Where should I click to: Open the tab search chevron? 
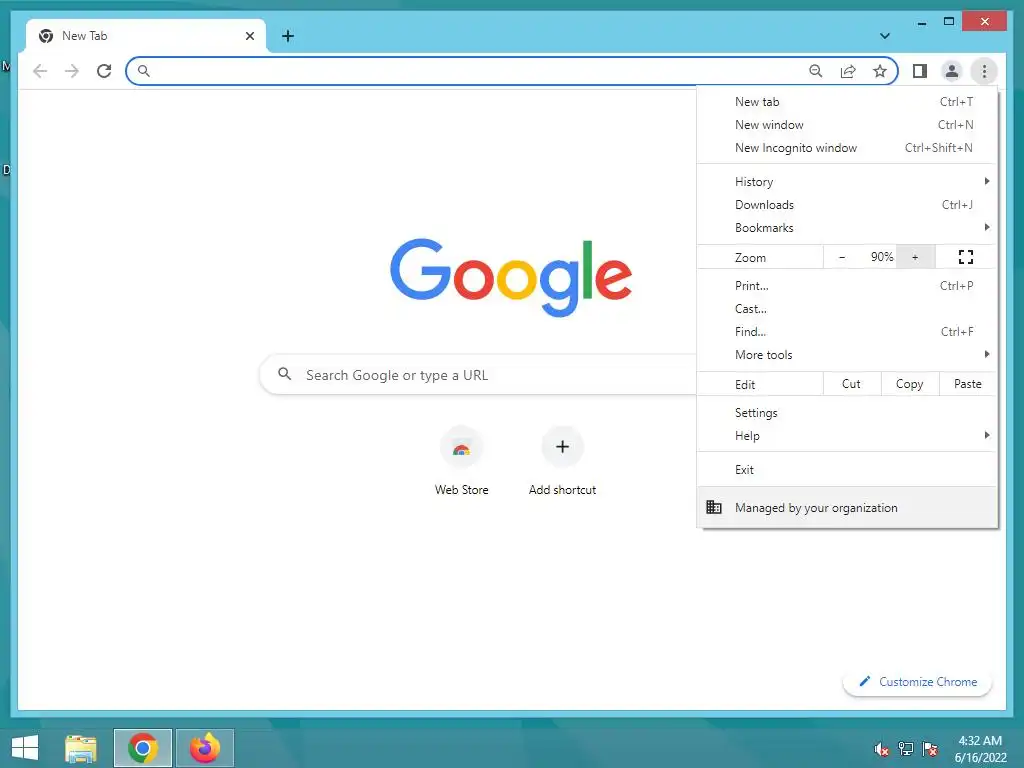pyautogui.click(x=885, y=36)
